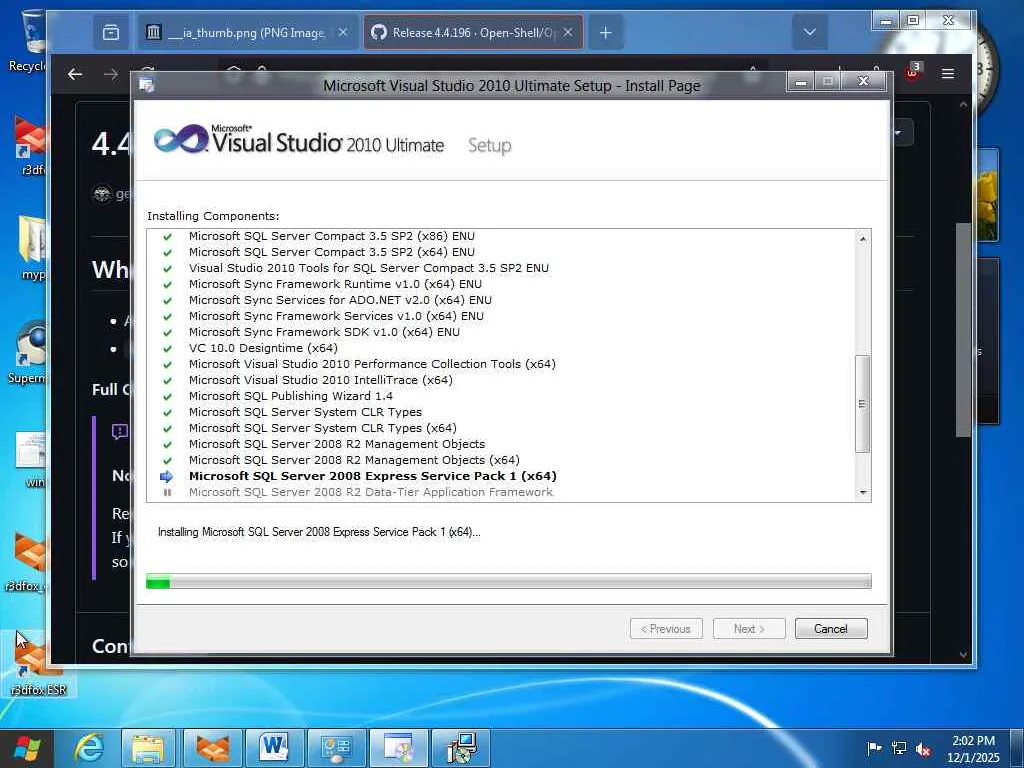Click the disabled Next button in setup
The width and height of the screenshot is (1024, 768).
point(749,628)
